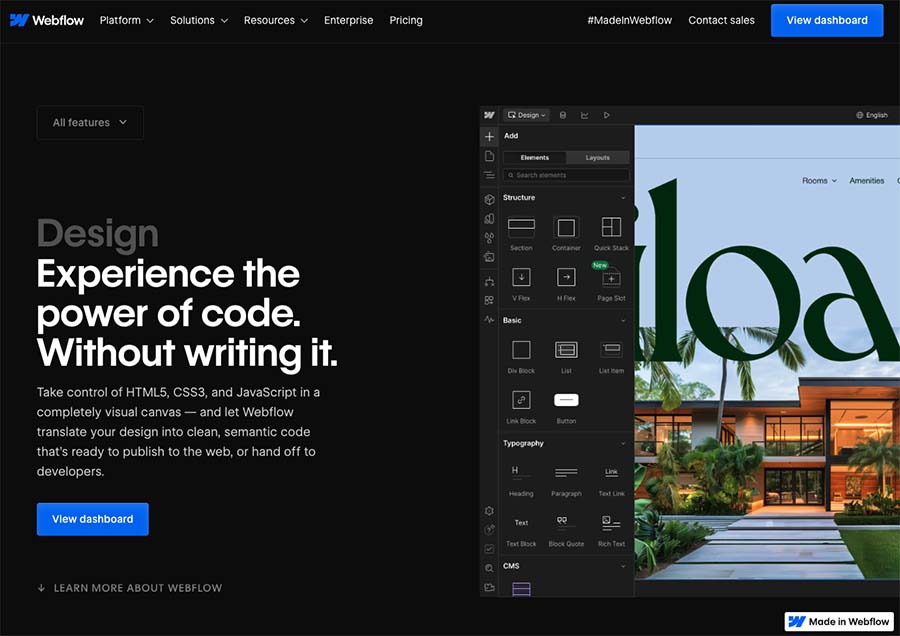Screen dimensions: 900x636
Task: Open the Pages panel icon
Action: 489,156
